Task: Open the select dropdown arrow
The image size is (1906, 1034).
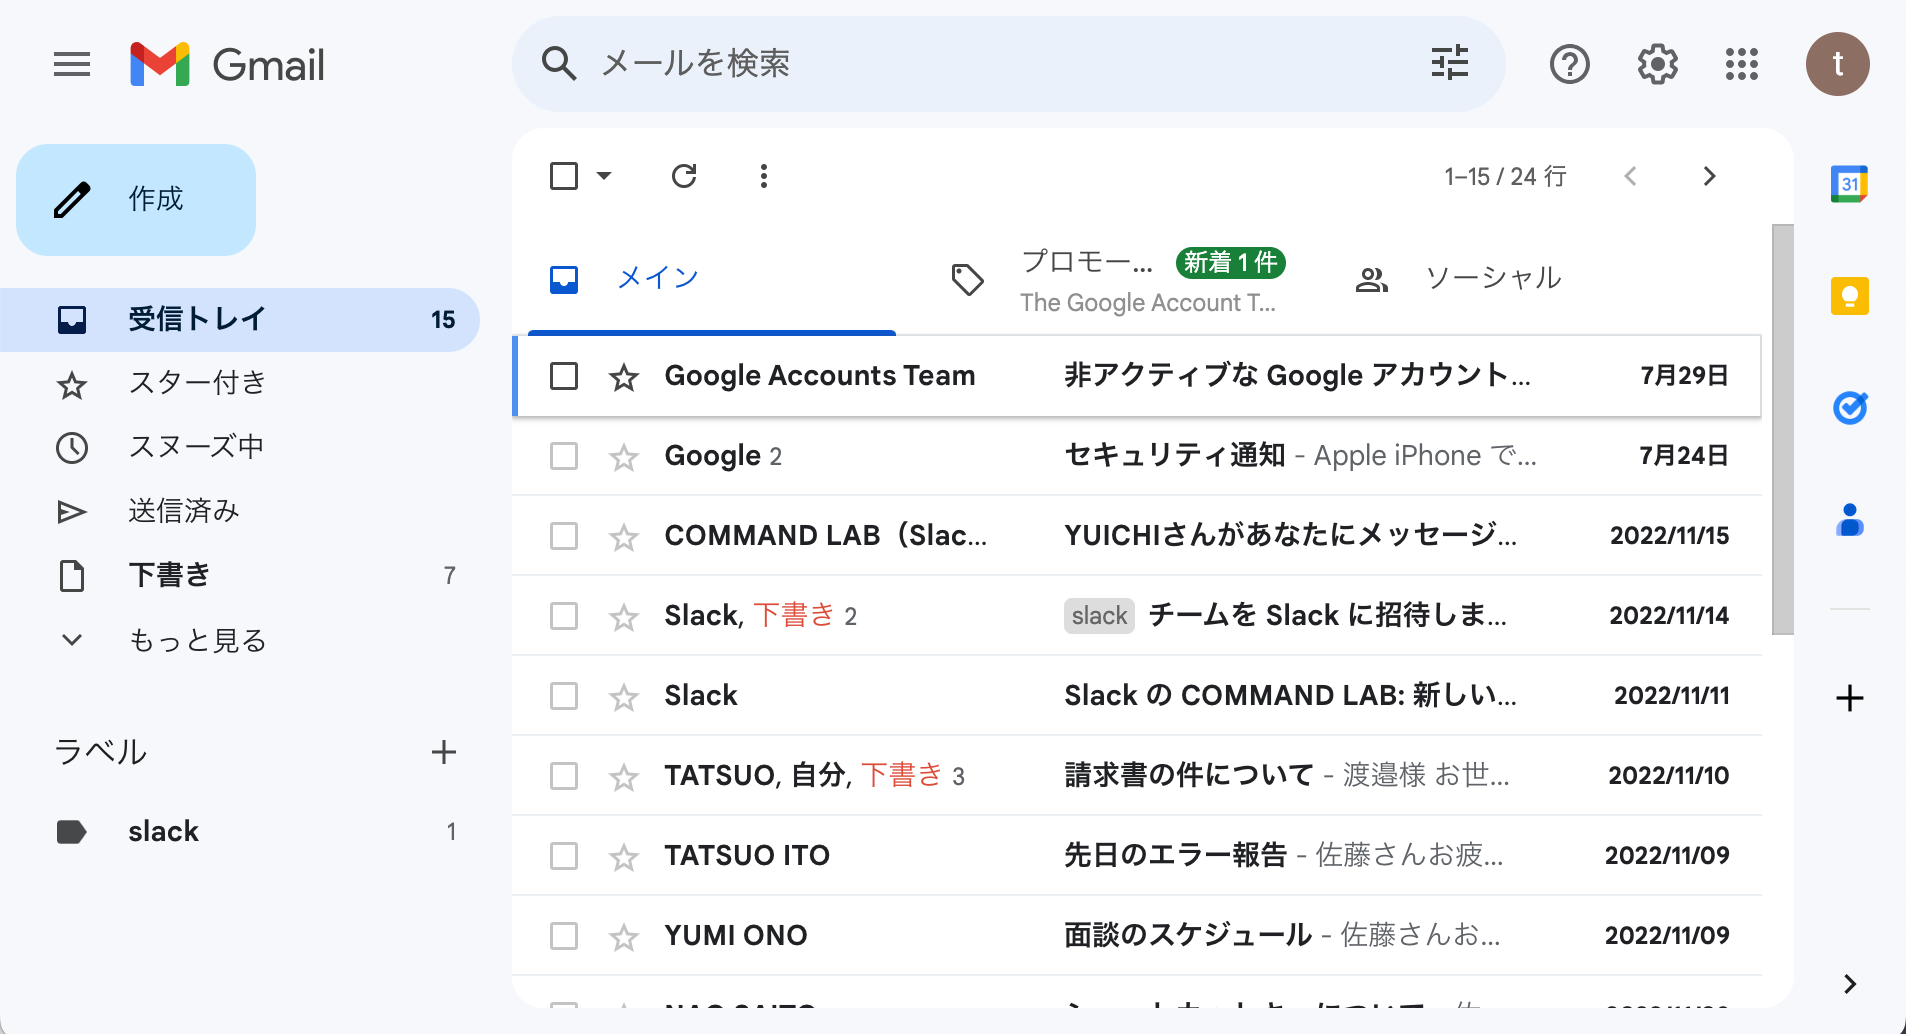Action: pos(604,176)
